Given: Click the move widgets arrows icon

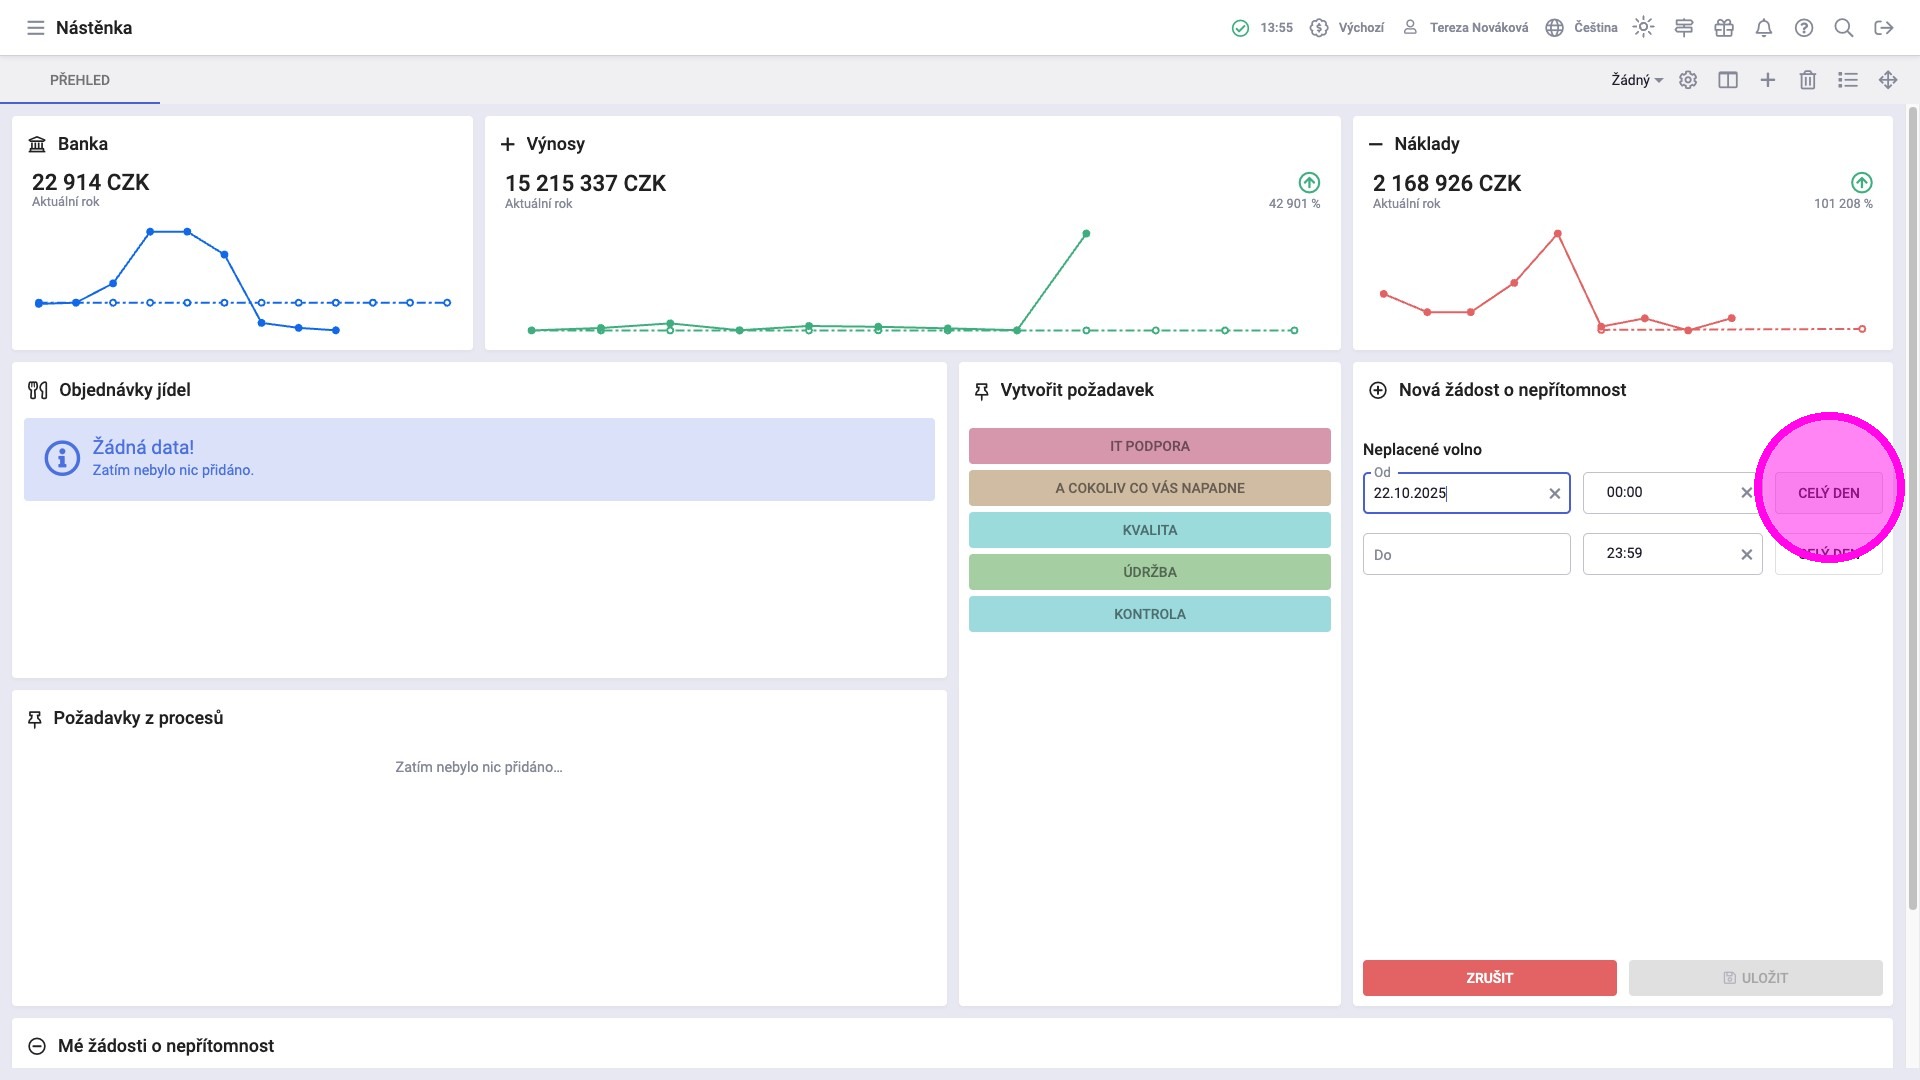Looking at the screenshot, I should pyautogui.click(x=1888, y=80).
